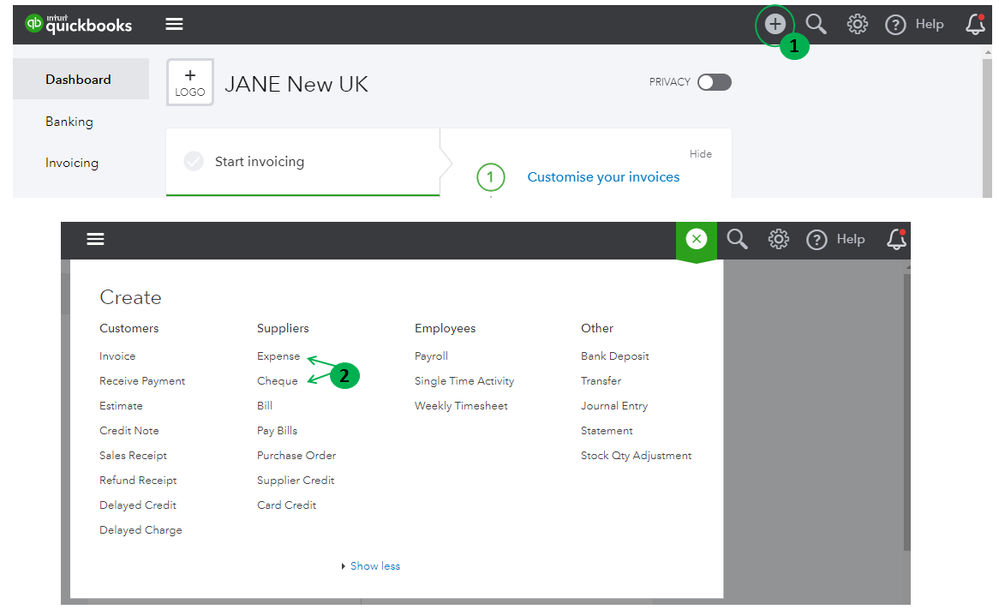Viewport: 999px width, 609px height.
Task: Click the Intuit QuickBooks logo
Action: 78,24
